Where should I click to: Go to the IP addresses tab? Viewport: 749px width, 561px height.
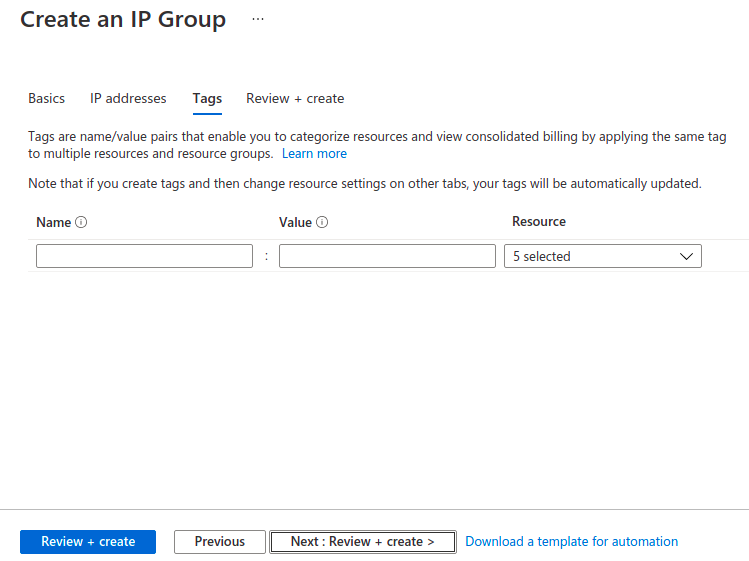tap(128, 98)
